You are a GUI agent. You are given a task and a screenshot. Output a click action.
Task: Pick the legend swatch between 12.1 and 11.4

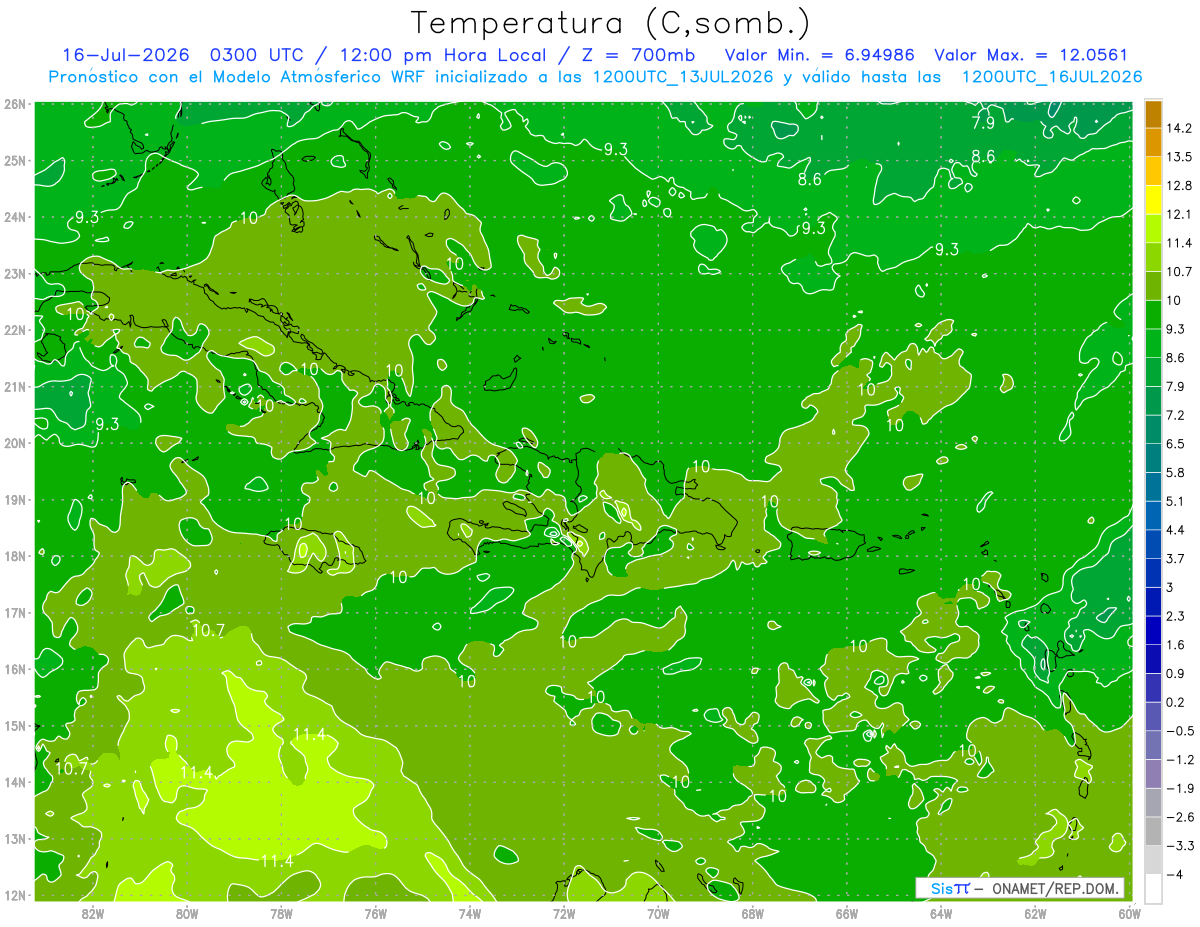(x=1153, y=228)
